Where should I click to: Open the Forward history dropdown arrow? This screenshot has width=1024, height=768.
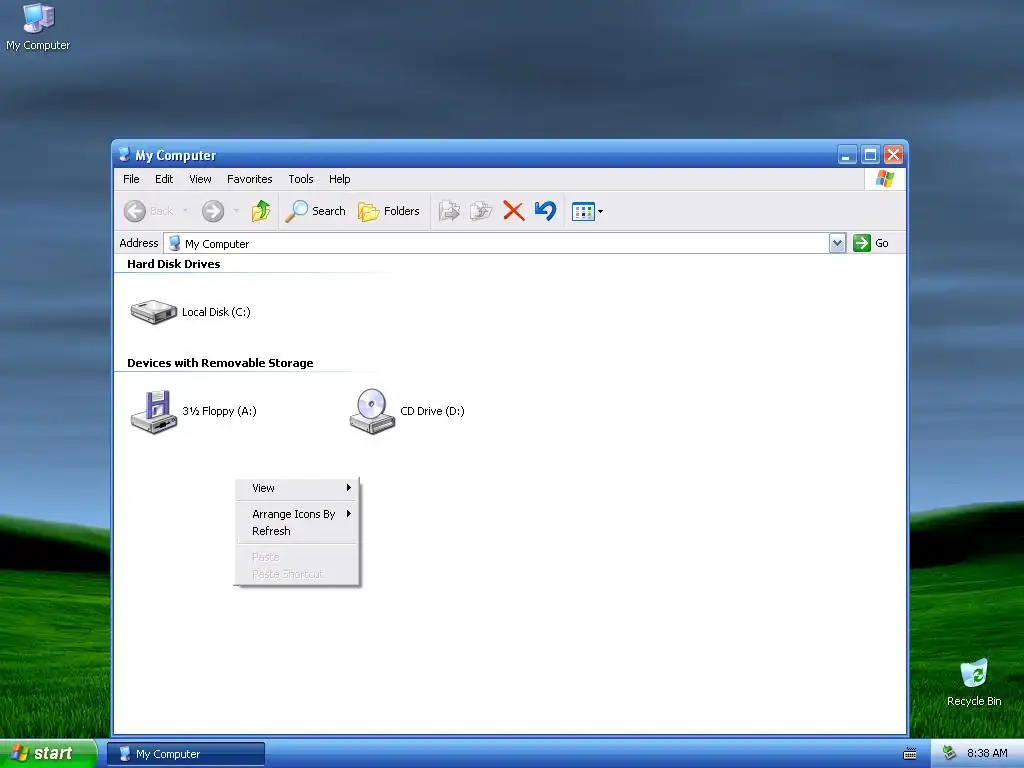click(x=236, y=211)
